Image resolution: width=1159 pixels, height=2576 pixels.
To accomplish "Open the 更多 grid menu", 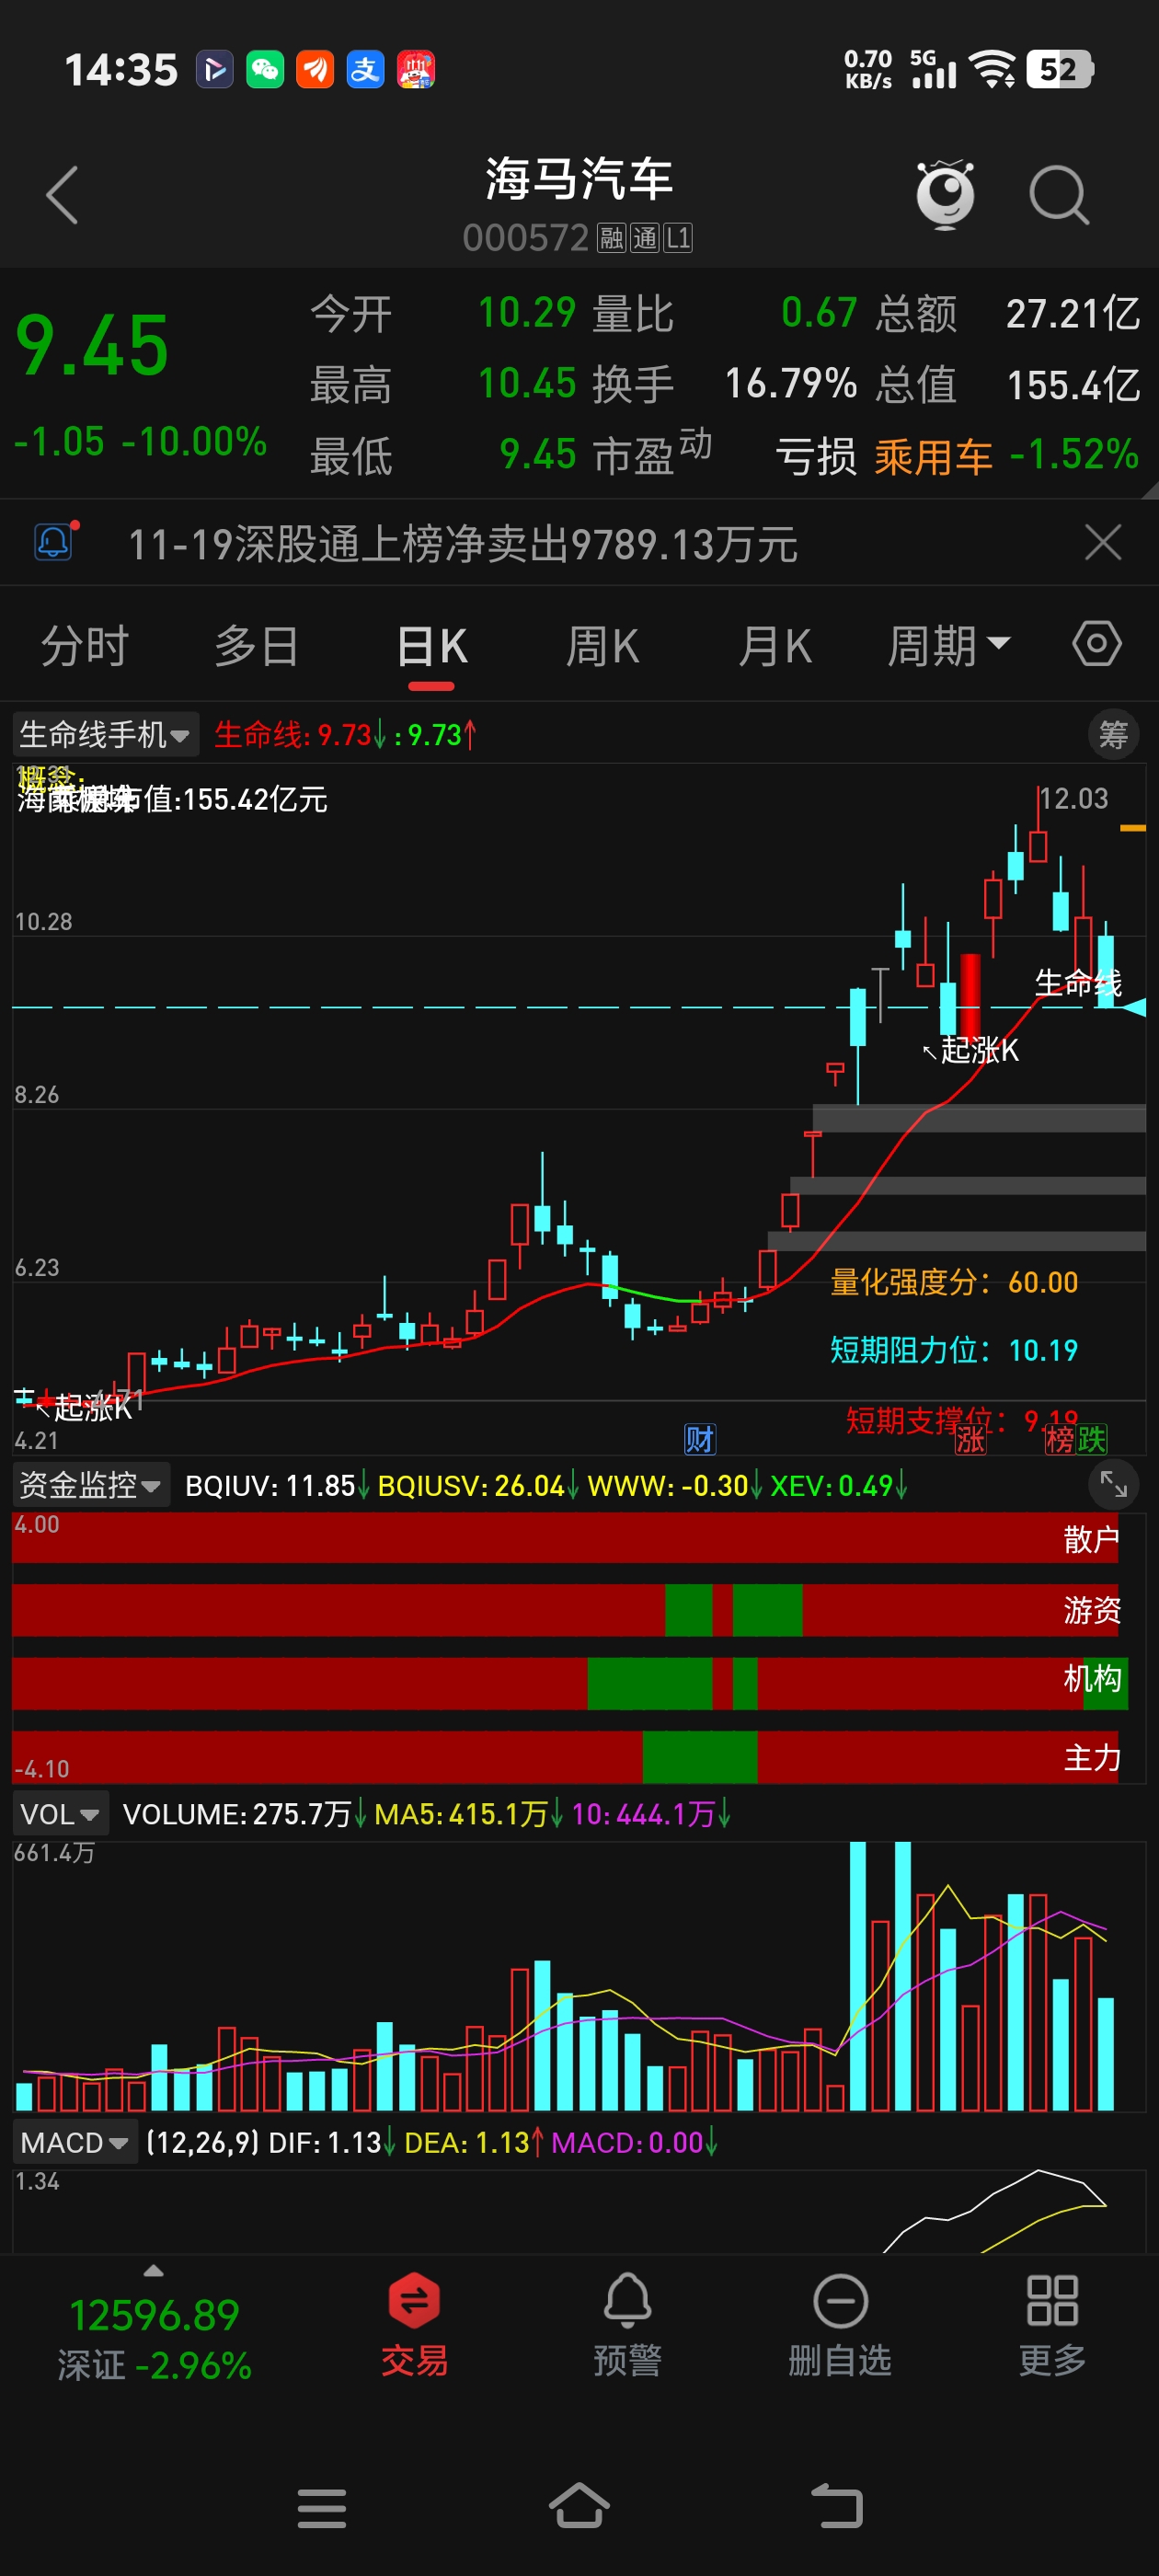I will 1052,2324.
